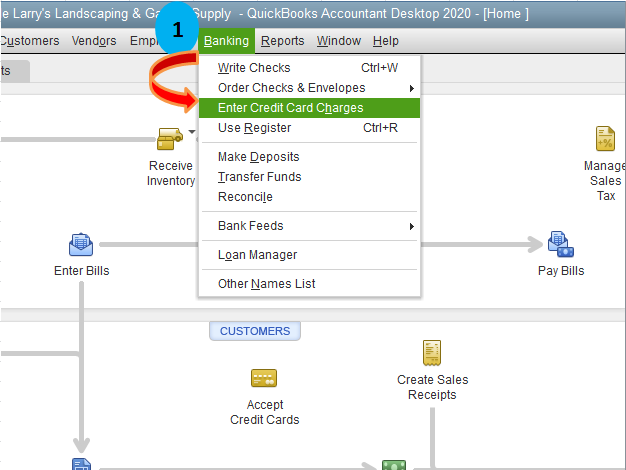Choose Make Deposits from the menu
Image resolution: width=626 pixels, height=470 pixels.
309,157
